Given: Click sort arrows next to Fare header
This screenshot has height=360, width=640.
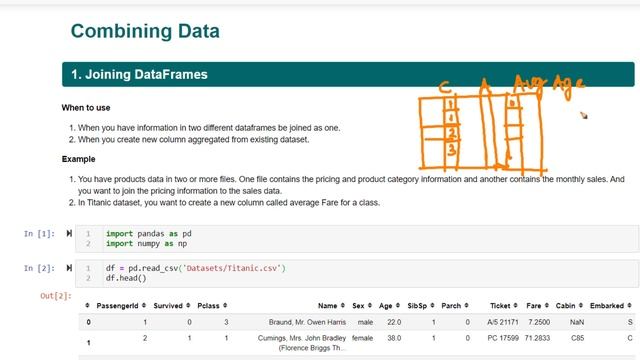Looking at the screenshot, I should tap(547, 305).
